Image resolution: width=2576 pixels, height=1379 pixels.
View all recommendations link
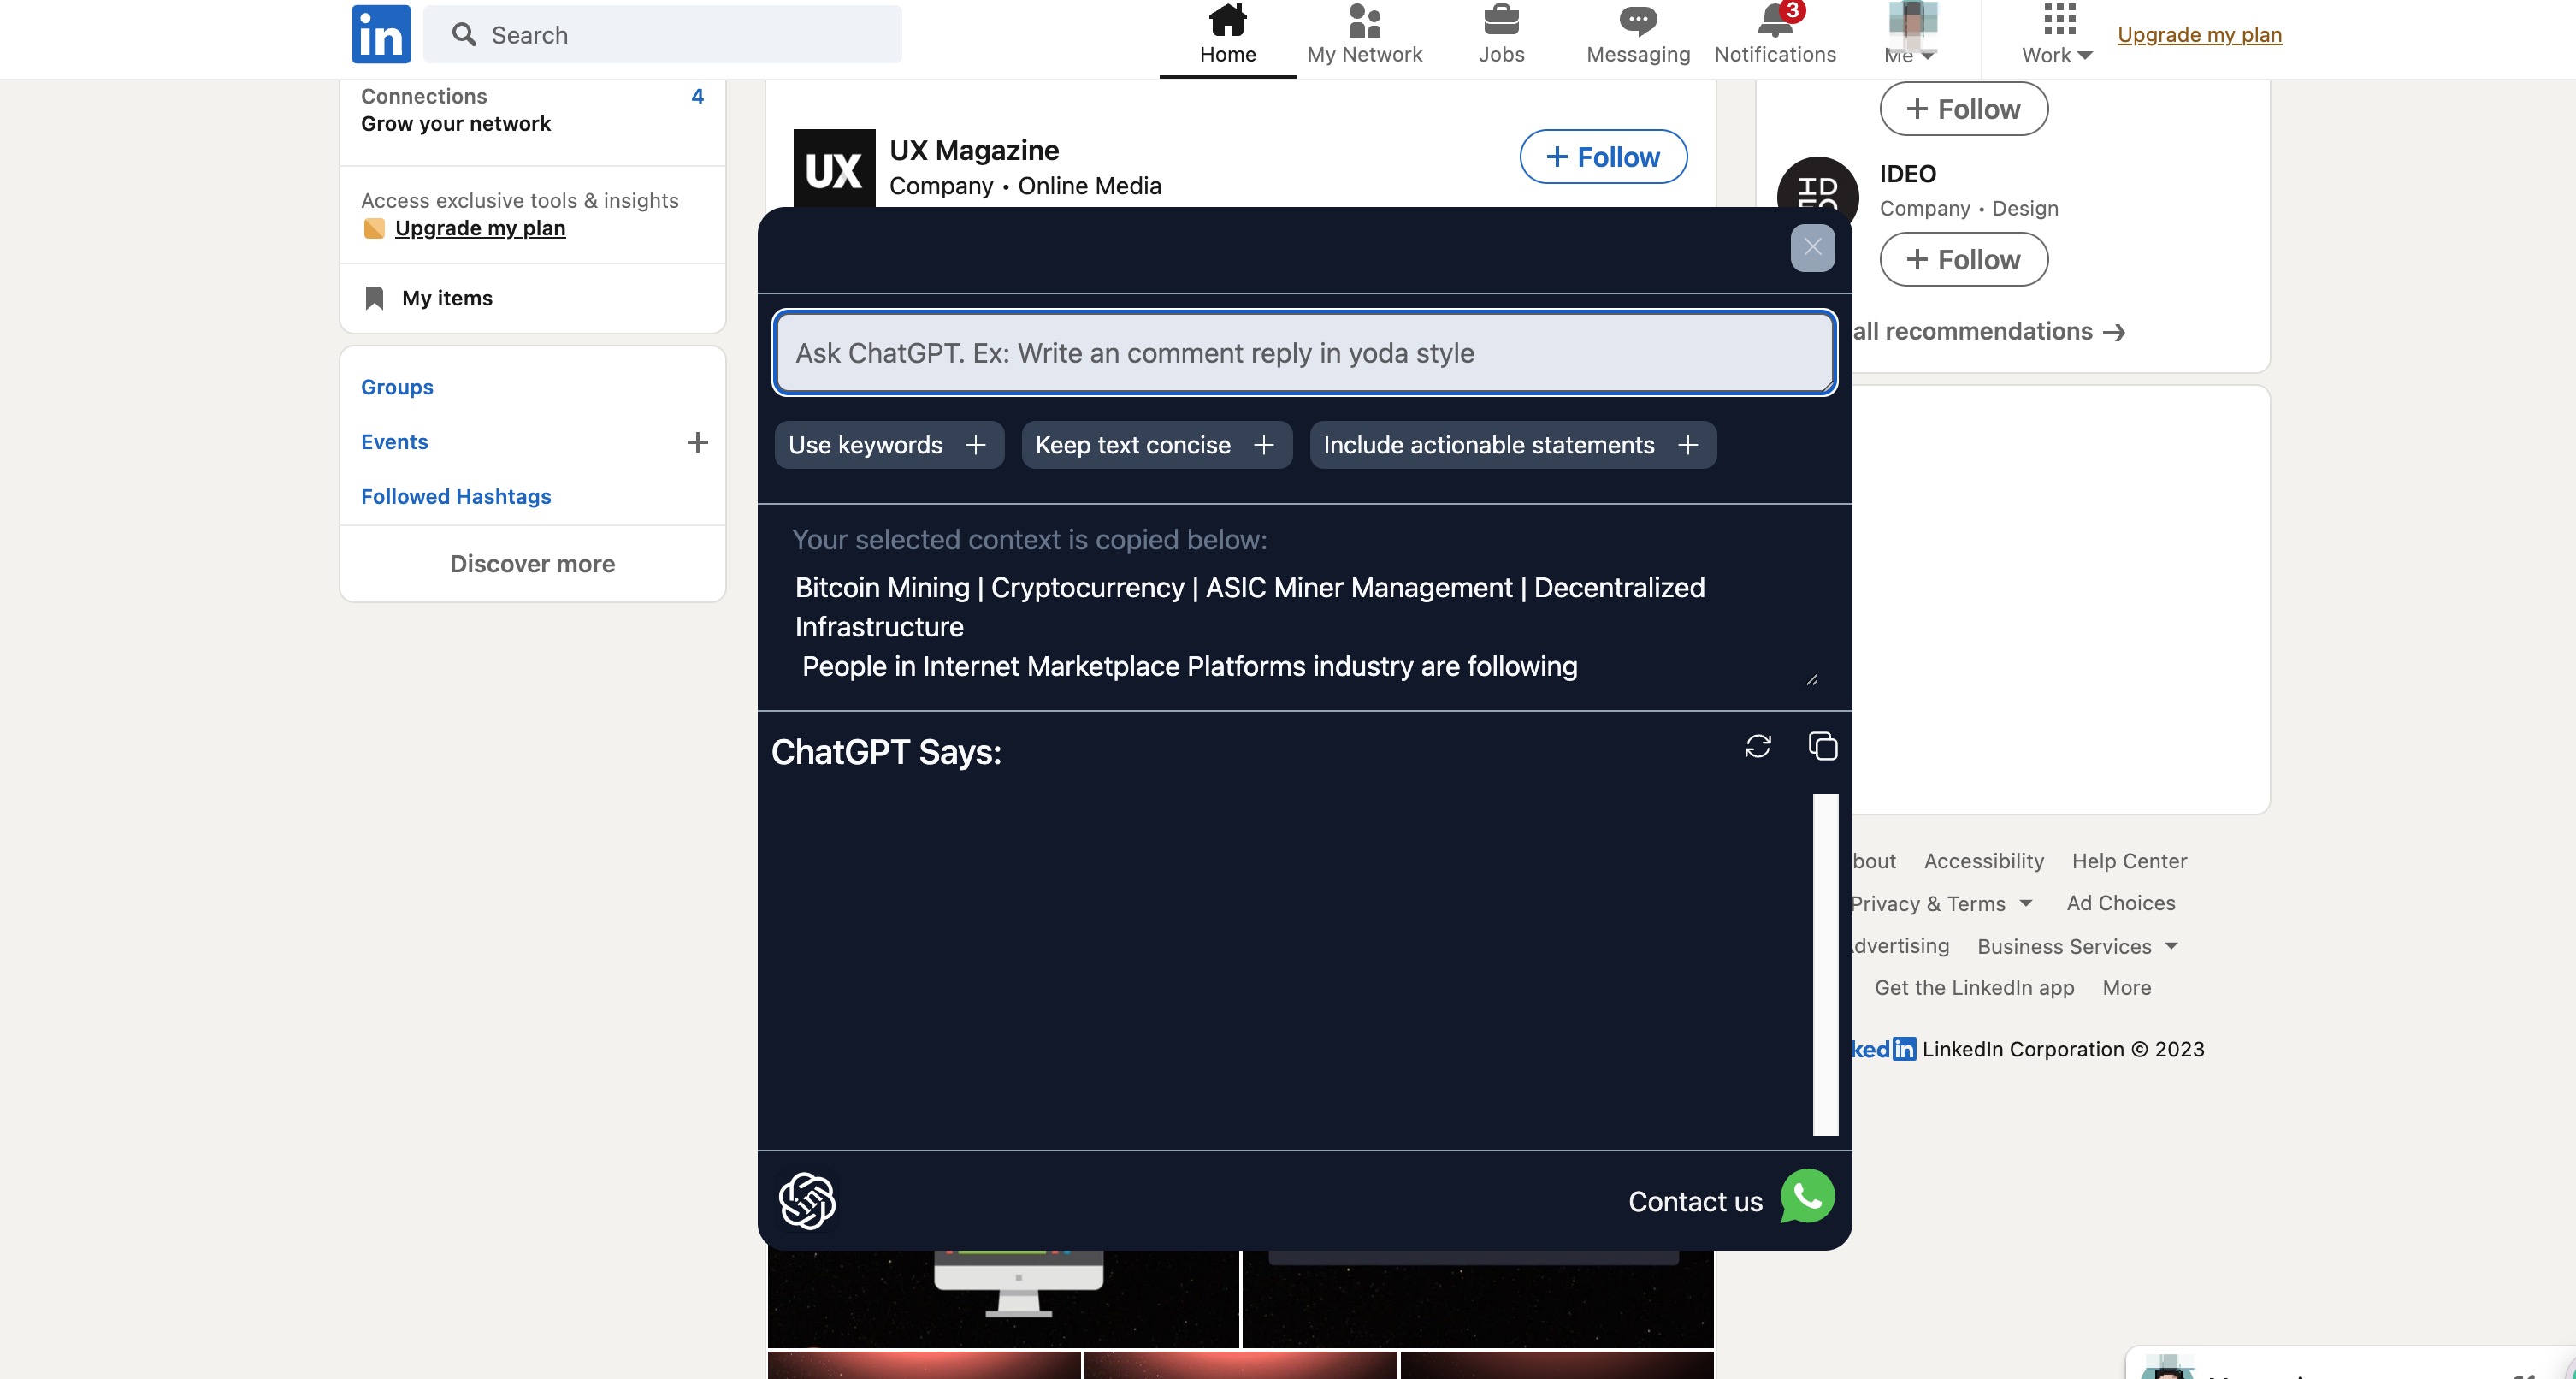pos(1988,331)
